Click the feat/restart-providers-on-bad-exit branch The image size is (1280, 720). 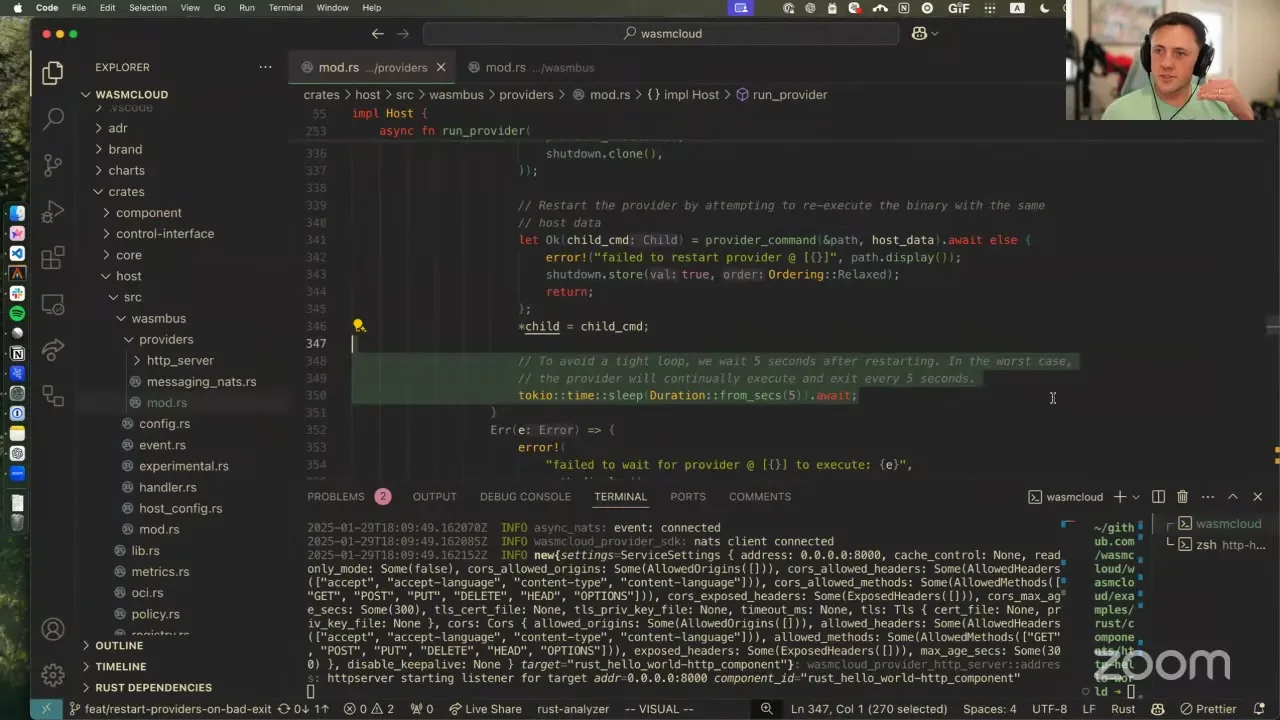point(170,709)
